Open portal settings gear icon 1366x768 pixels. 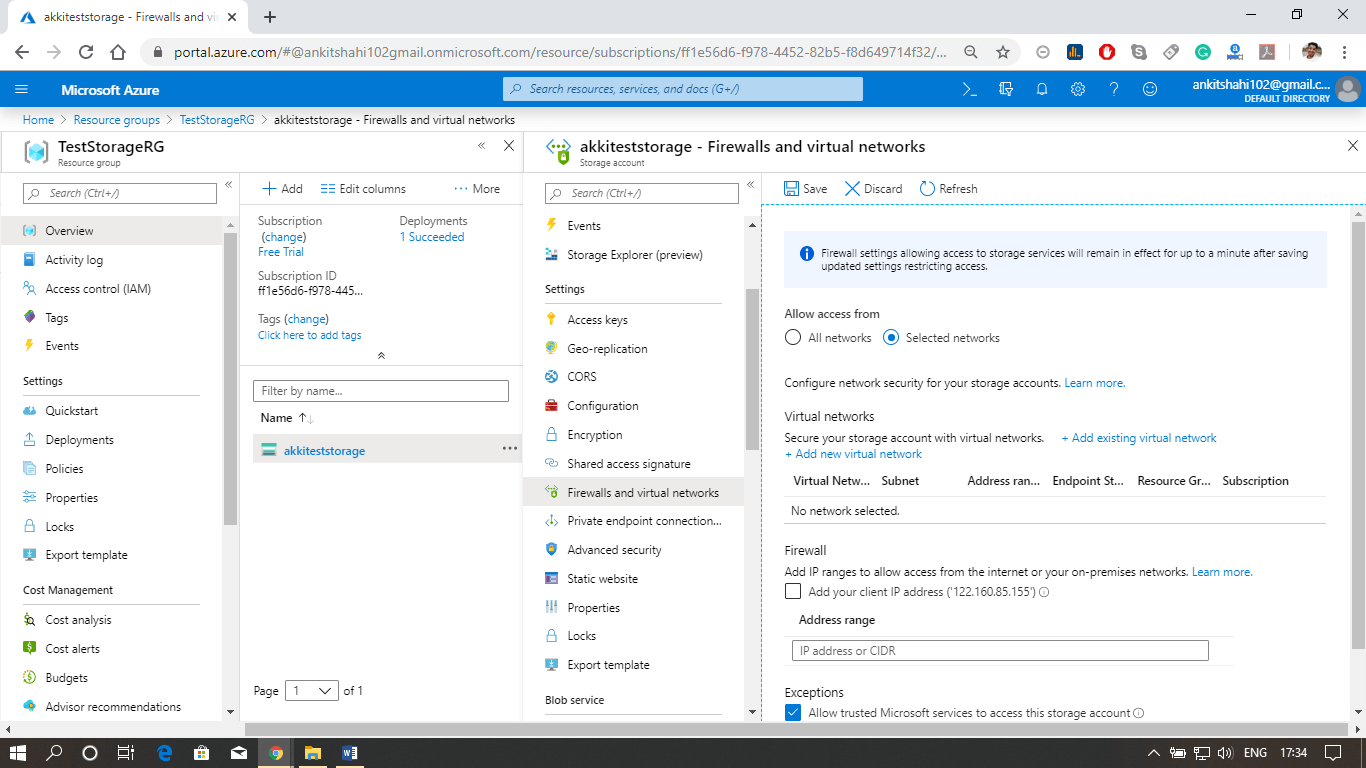(x=1077, y=89)
